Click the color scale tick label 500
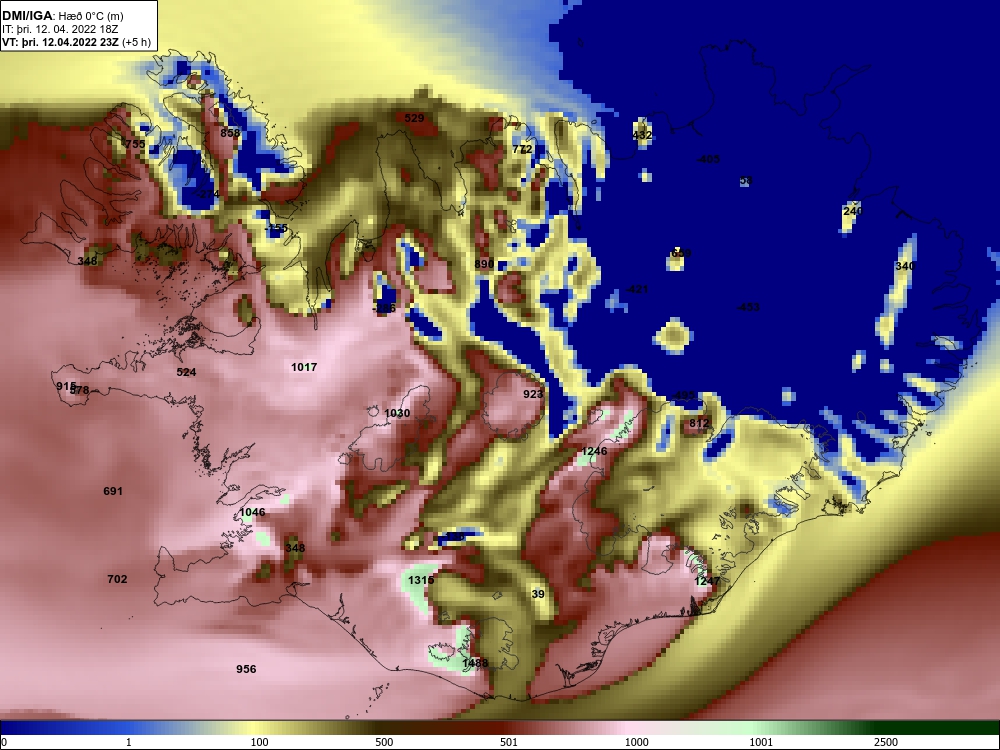This screenshot has width=1000, height=750. 384,742
